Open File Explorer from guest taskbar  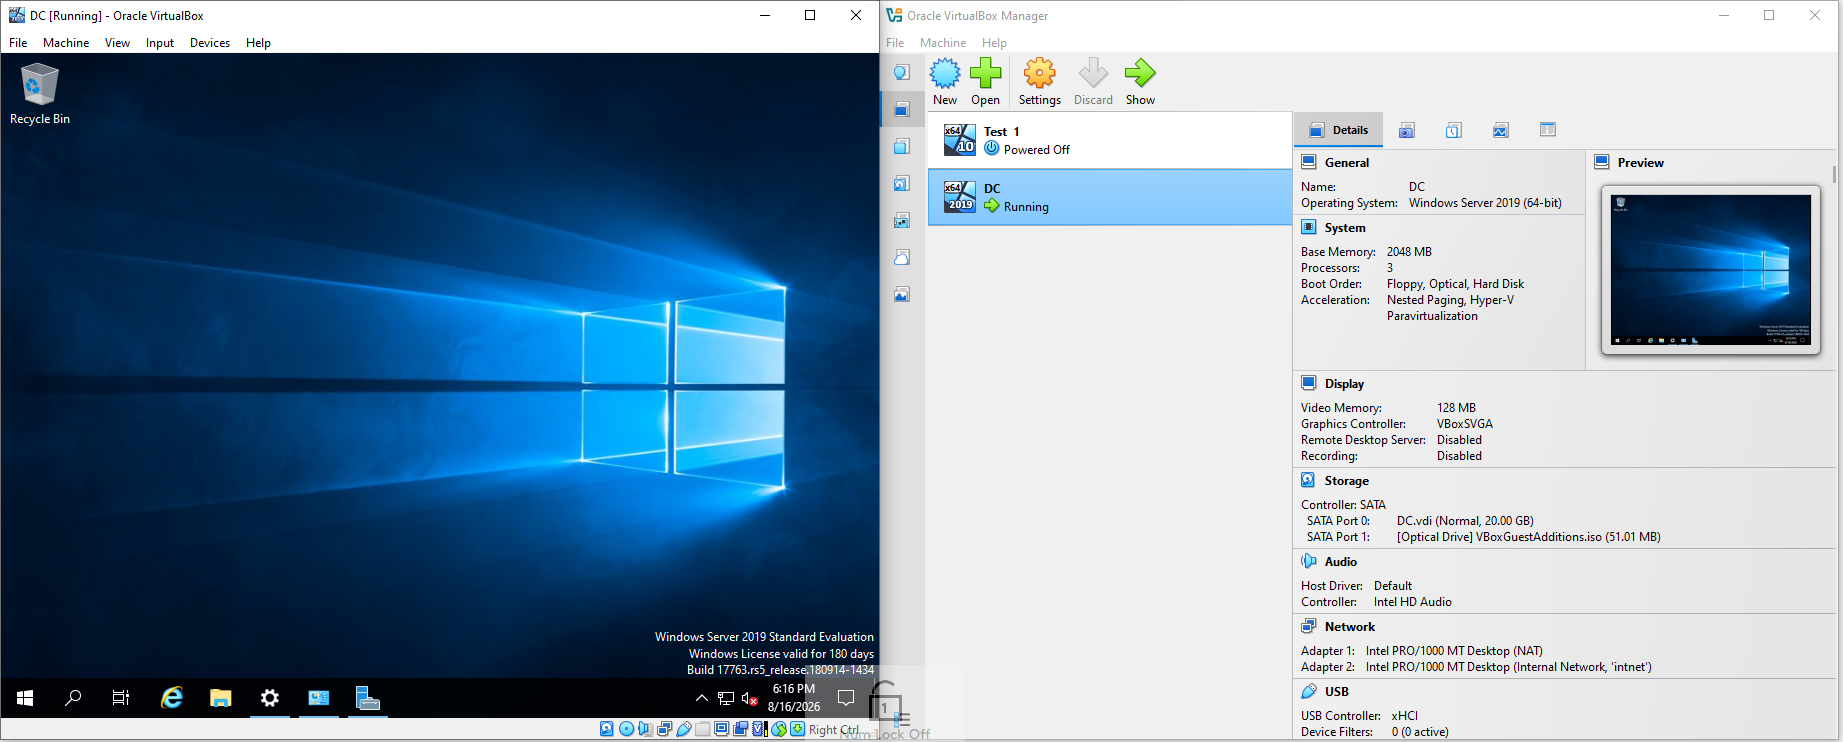pyautogui.click(x=221, y=698)
